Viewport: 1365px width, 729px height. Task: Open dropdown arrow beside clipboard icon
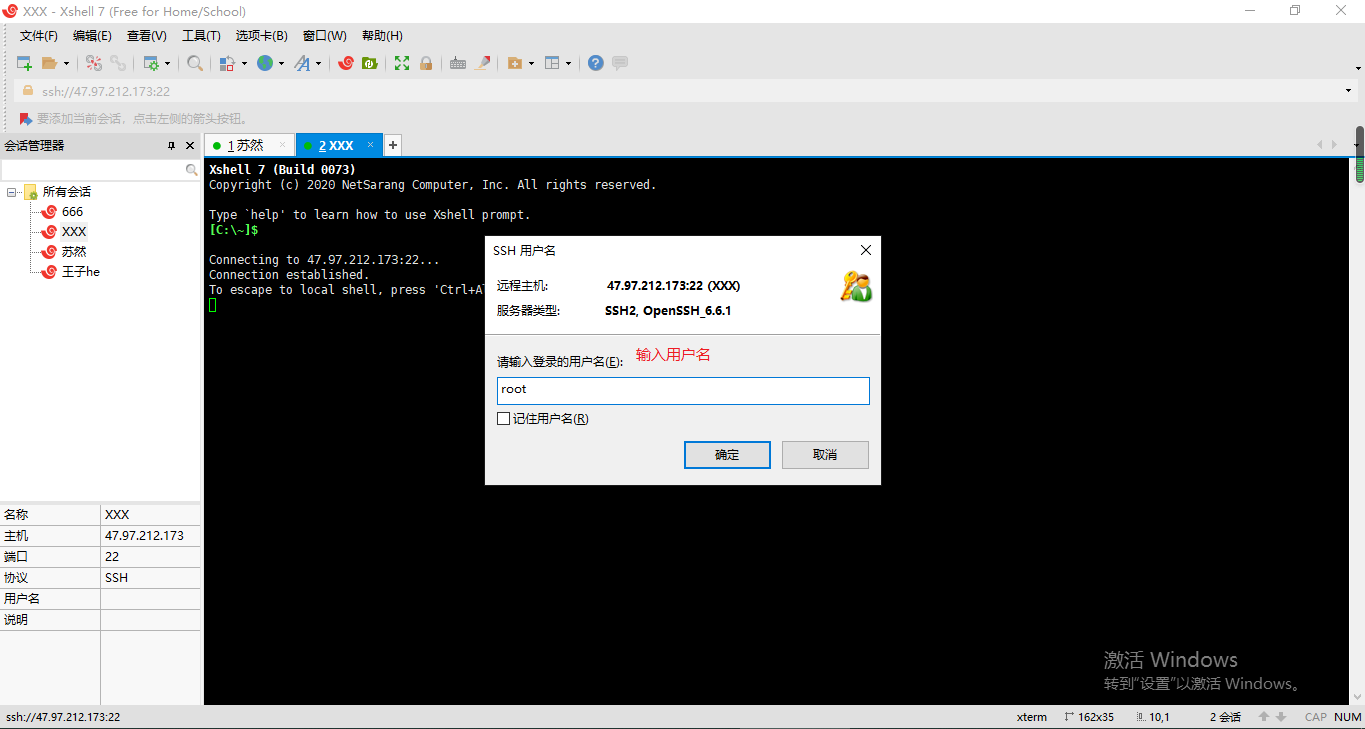click(244, 63)
